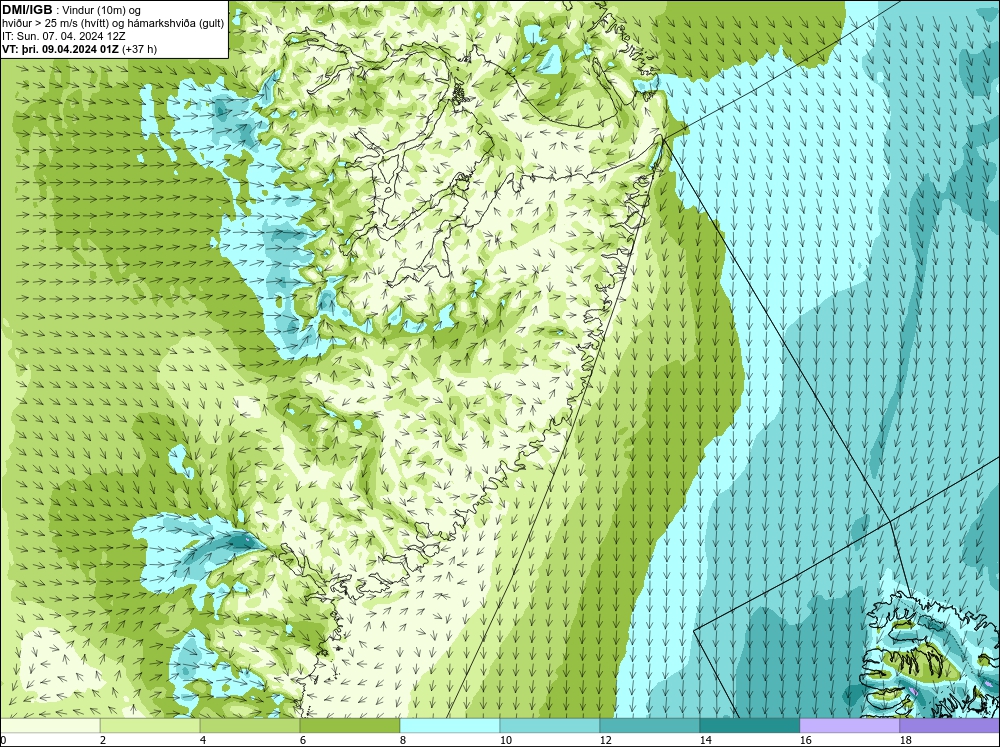
Task: Click the 0–2 m/s pale yellow legend swatch
Action: coord(50,726)
